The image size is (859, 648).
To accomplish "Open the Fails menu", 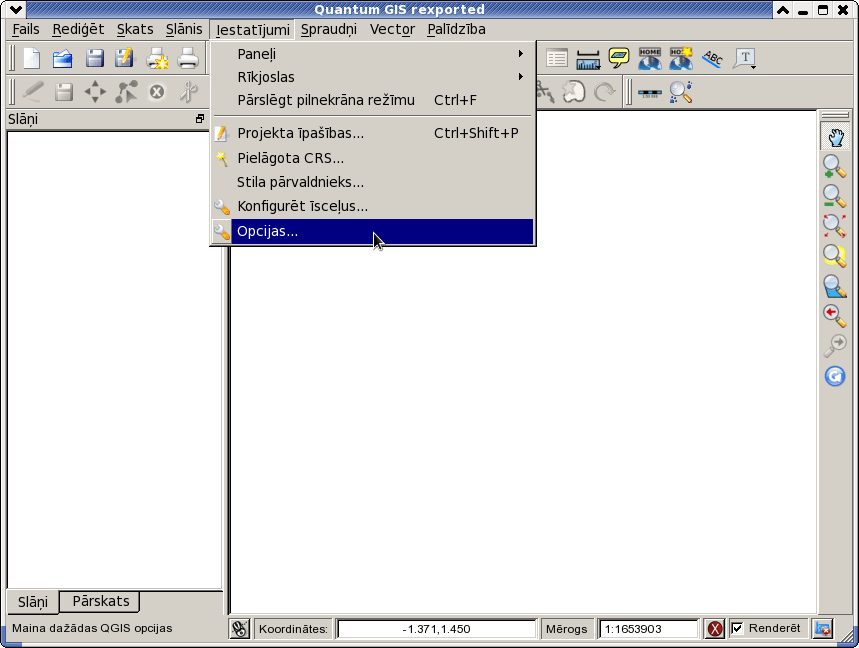I will pos(26,29).
